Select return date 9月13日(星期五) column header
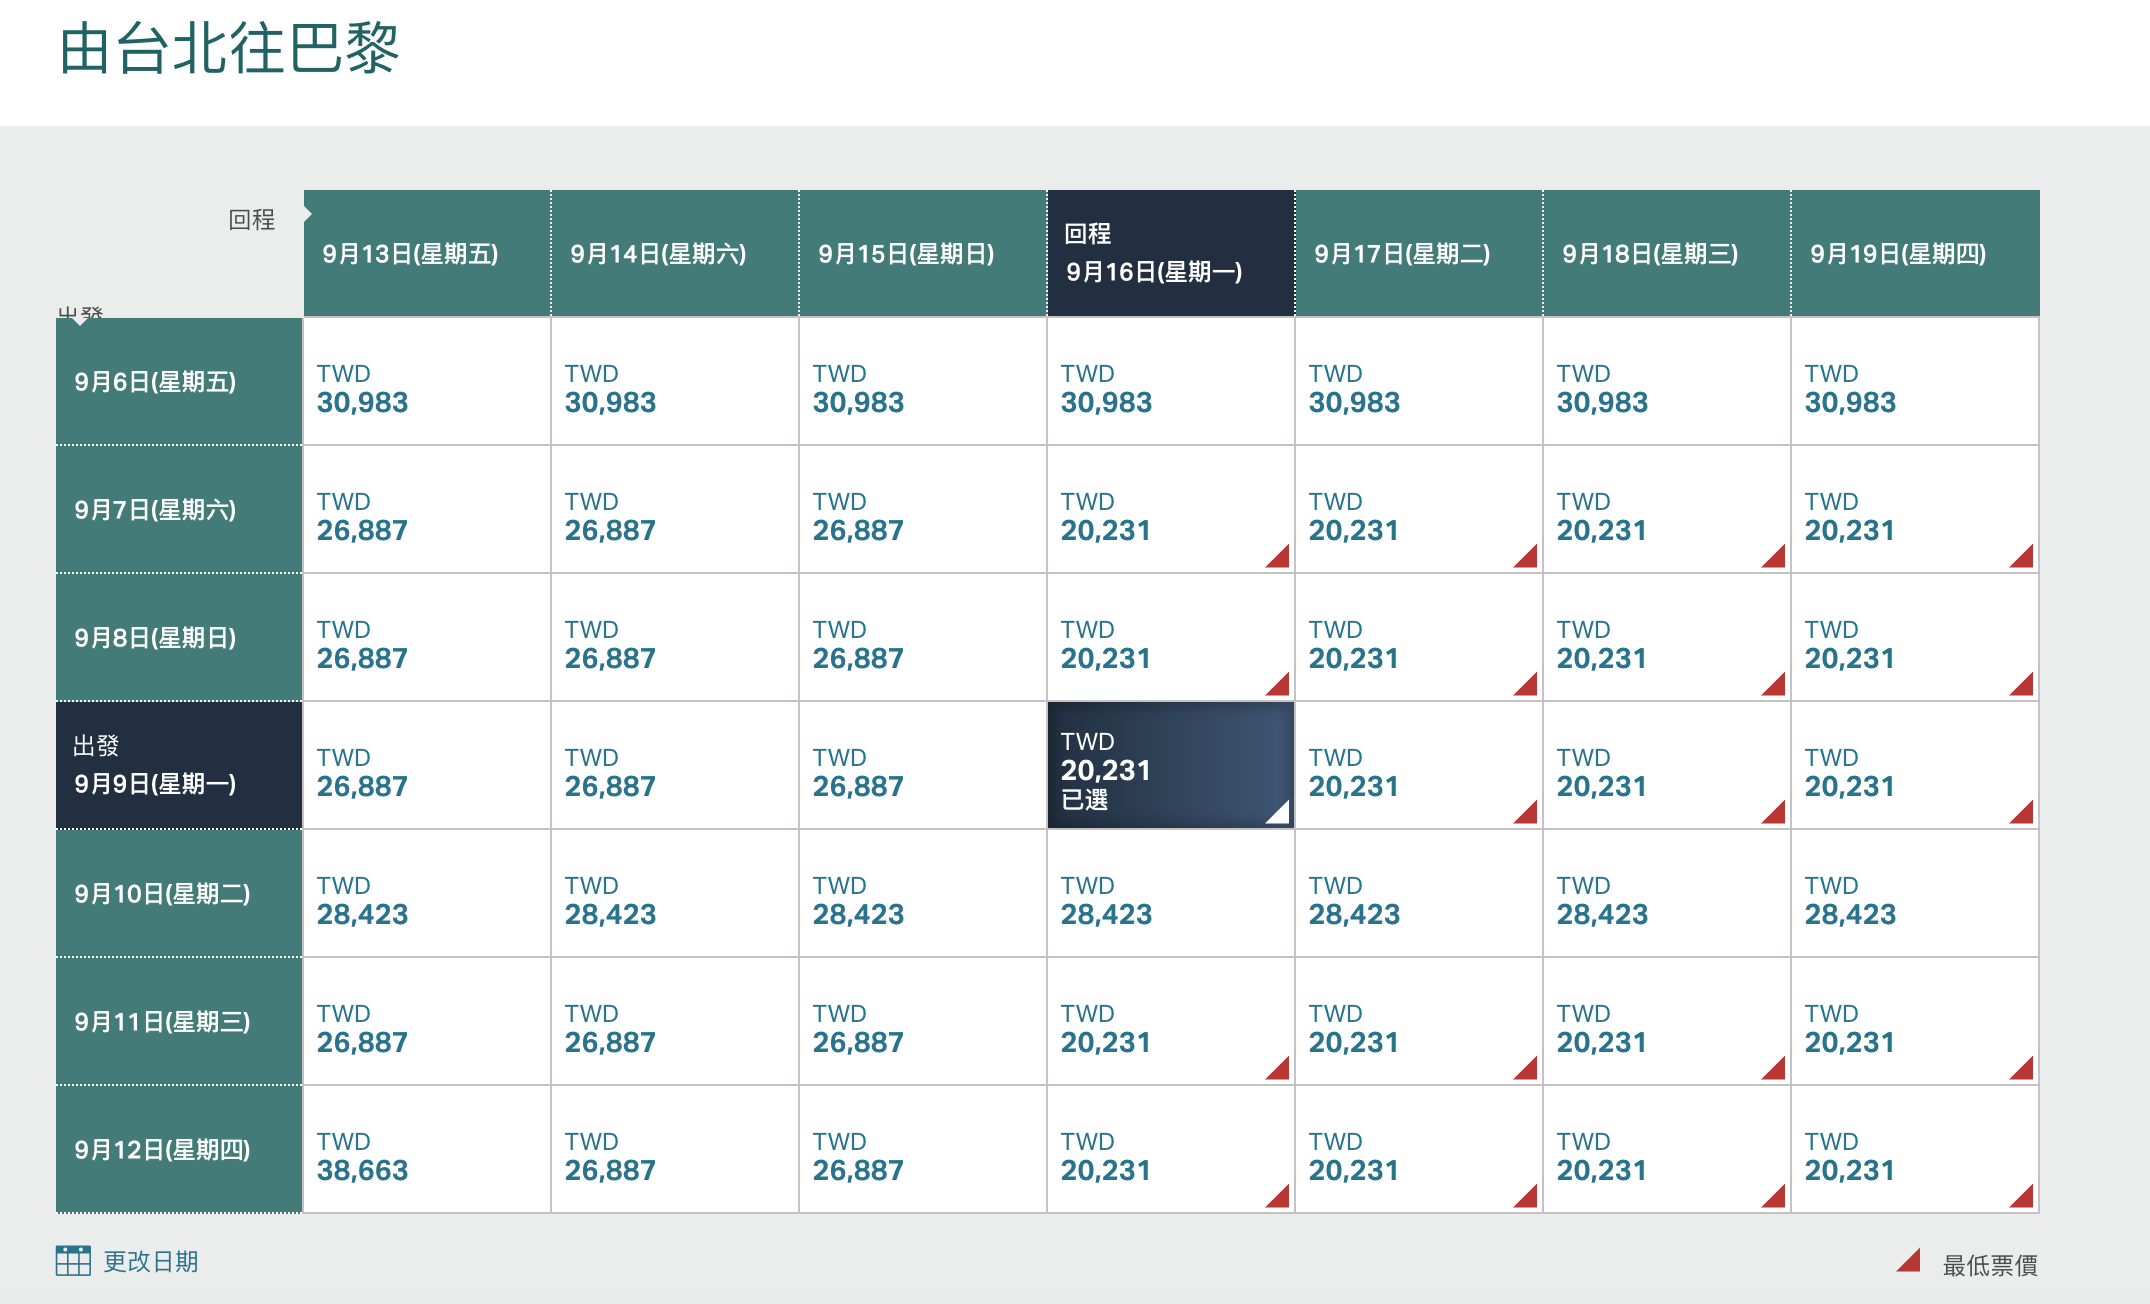The height and width of the screenshot is (1304, 2150). [x=427, y=254]
